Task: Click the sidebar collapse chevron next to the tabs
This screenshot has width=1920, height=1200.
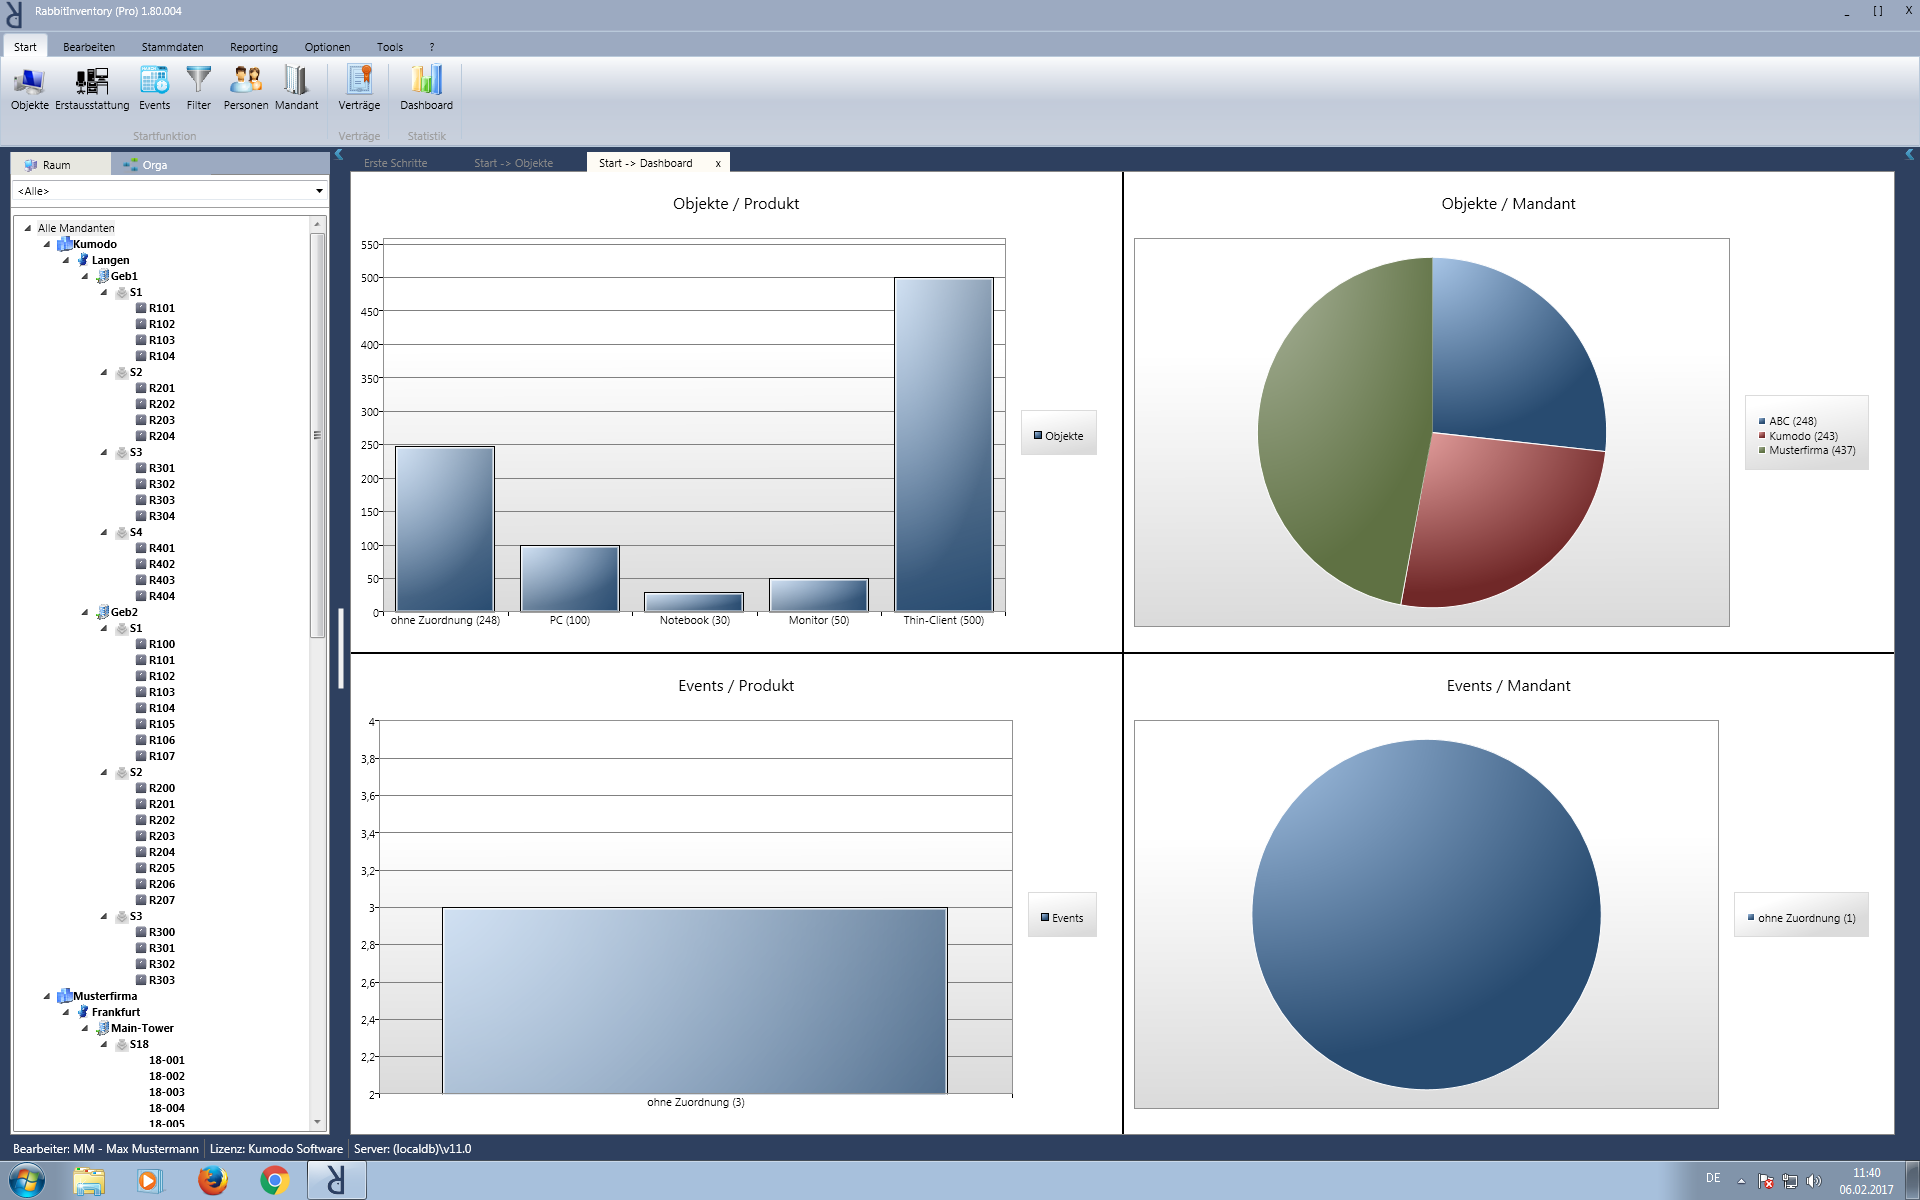Action: 340,156
